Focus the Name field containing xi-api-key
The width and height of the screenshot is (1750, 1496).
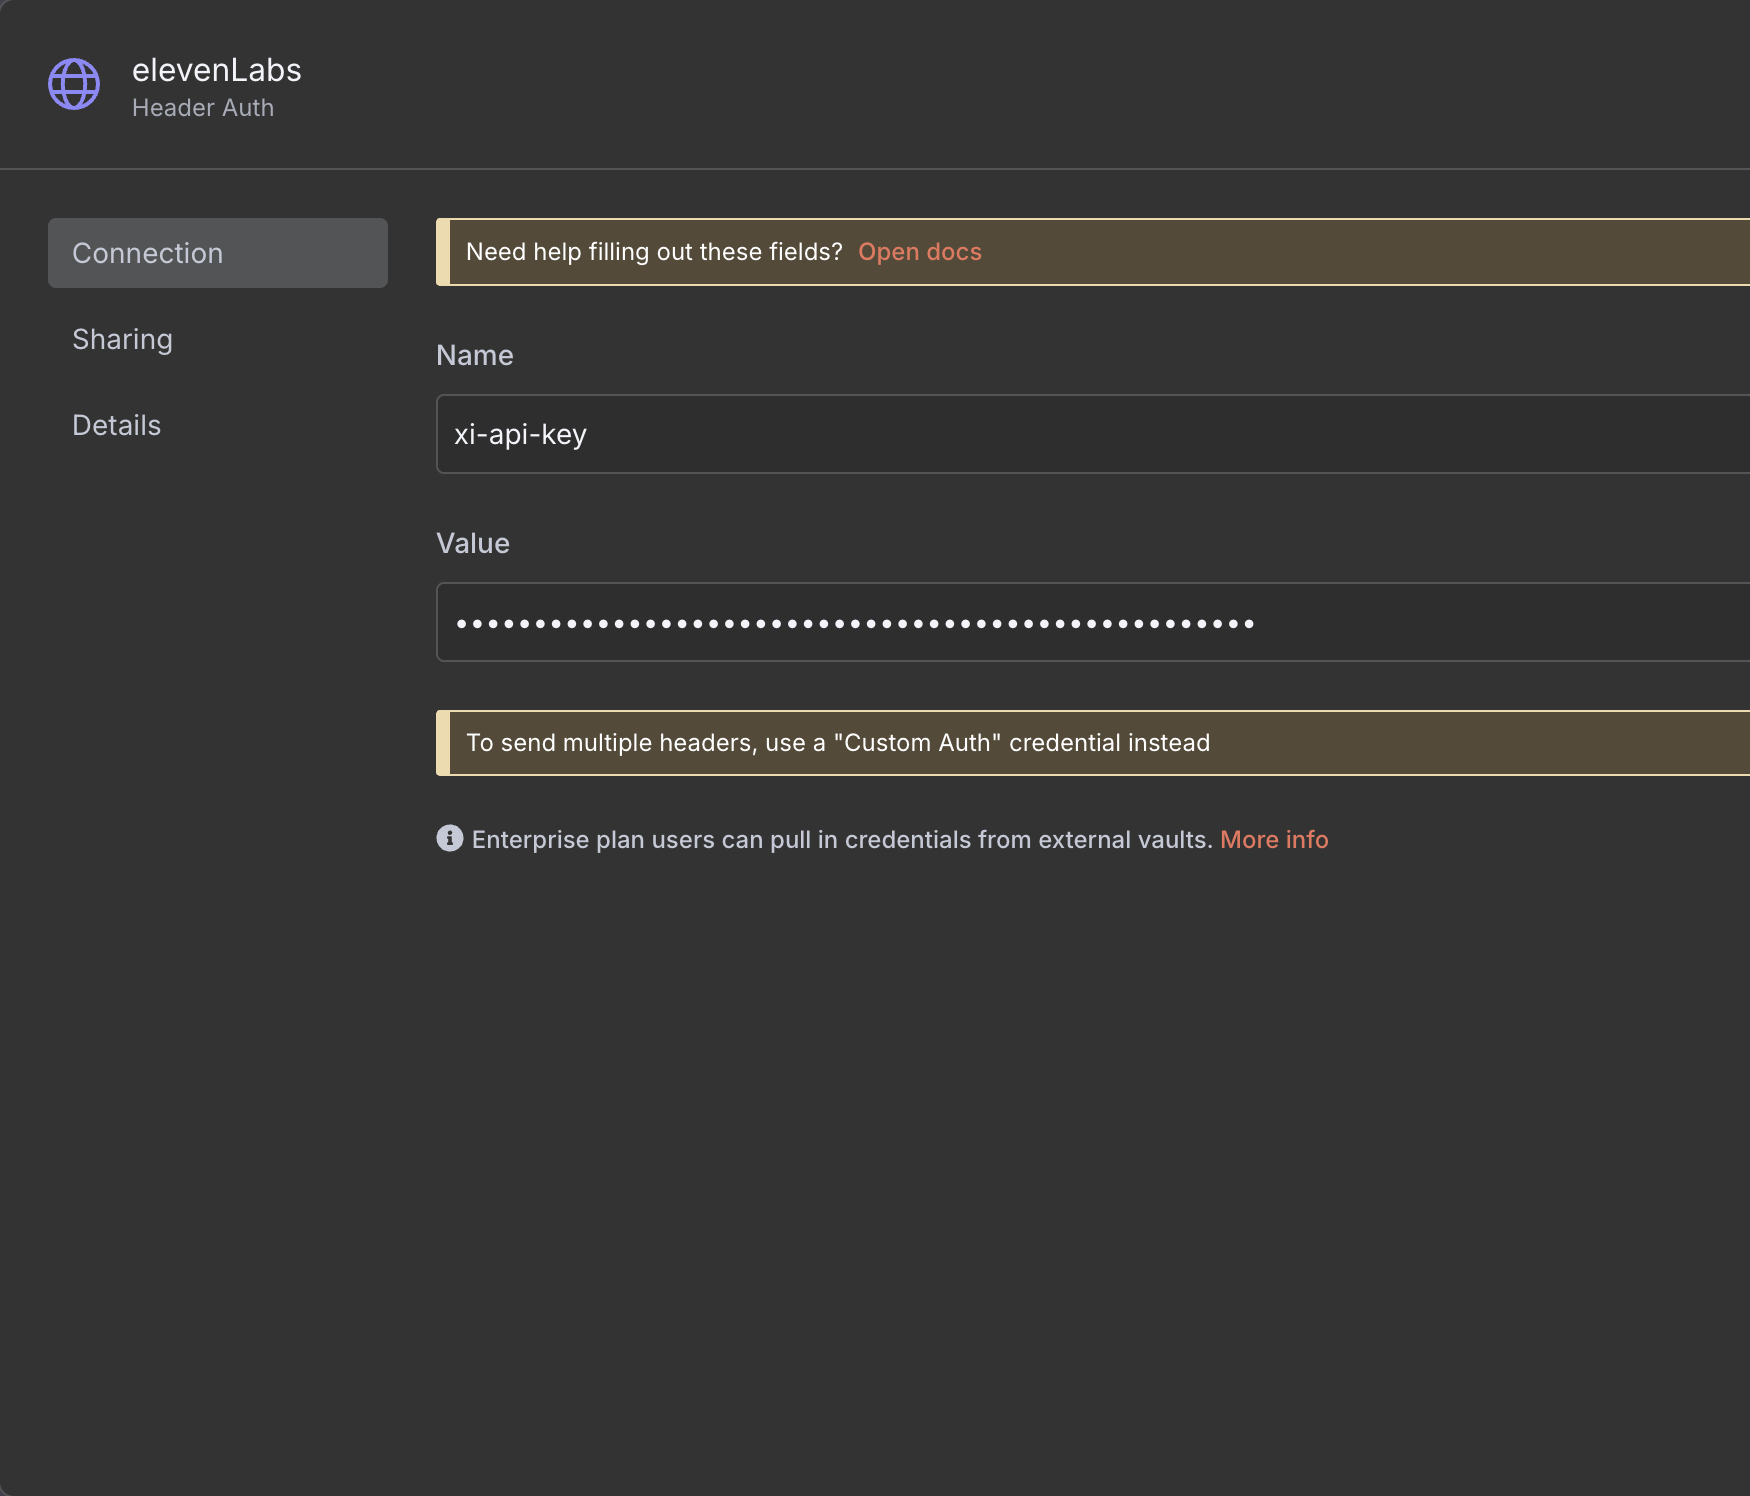tap(1093, 434)
